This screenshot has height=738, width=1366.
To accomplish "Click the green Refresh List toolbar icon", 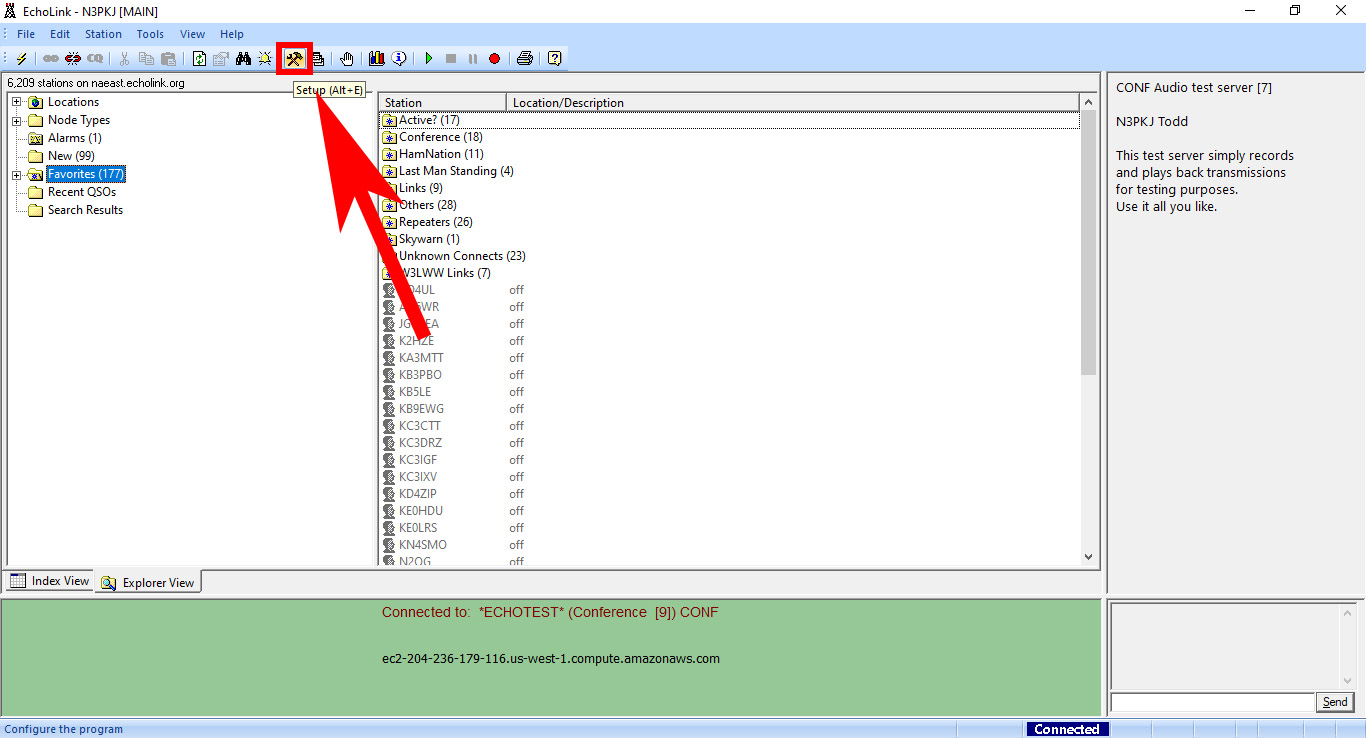I will click(x=199, y=59).
